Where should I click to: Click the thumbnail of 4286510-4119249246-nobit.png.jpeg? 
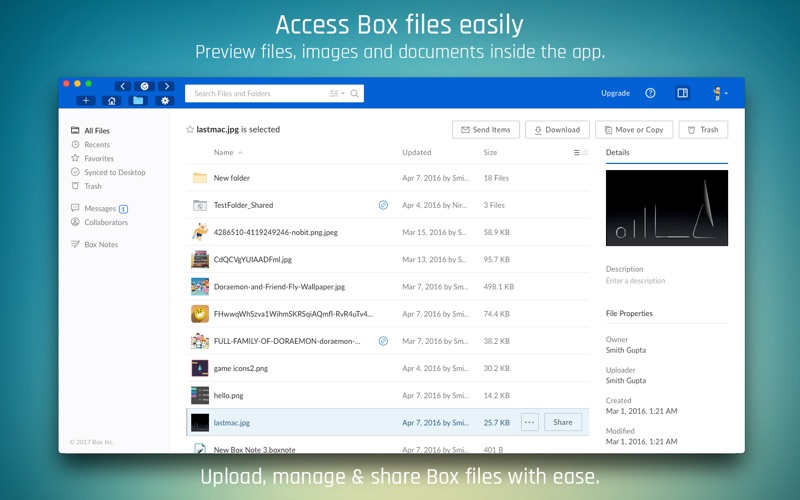coord(200,232)
